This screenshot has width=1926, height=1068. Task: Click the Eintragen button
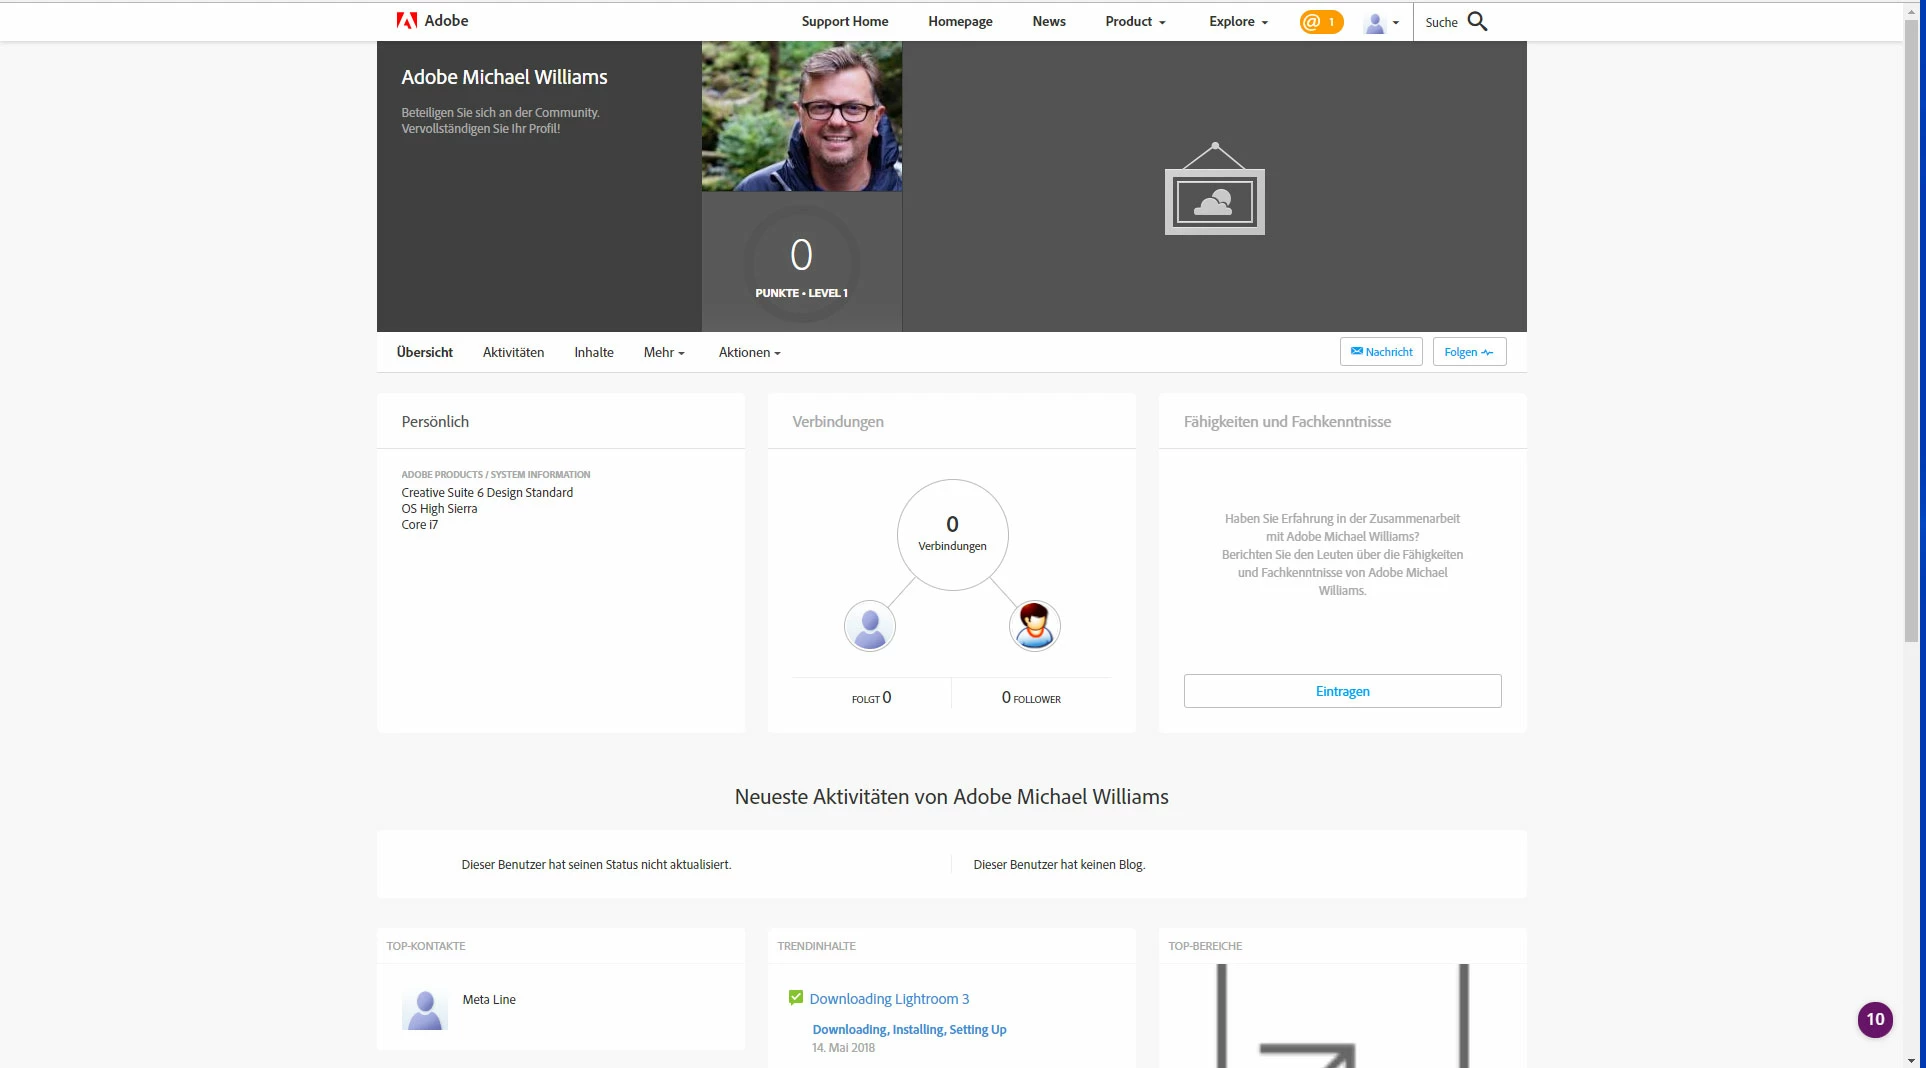click(1342, 691)
